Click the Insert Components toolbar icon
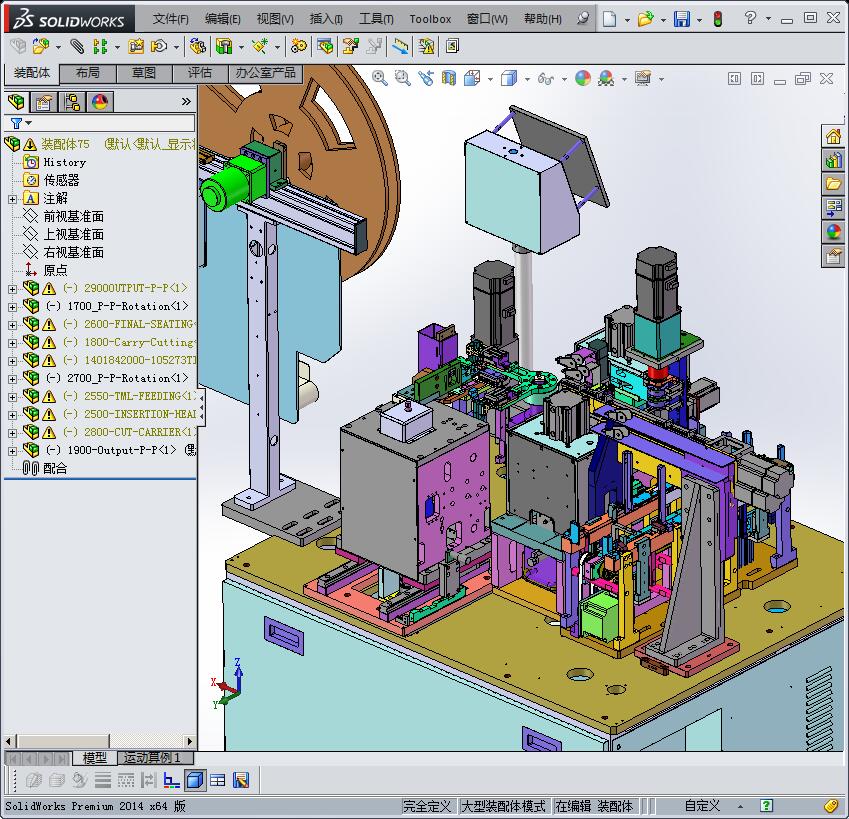This screenshot has width=849, height=819. click(41, 47)
